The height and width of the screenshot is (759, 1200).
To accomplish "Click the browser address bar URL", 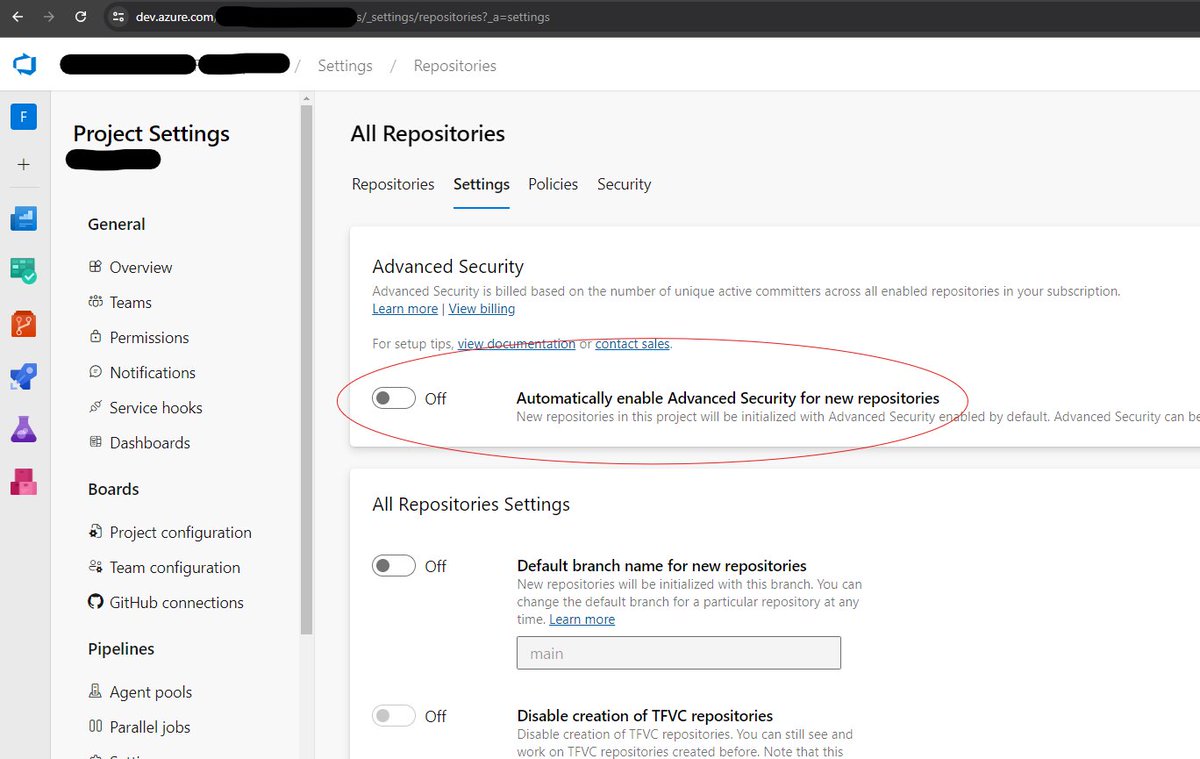I will coord(343,17).
